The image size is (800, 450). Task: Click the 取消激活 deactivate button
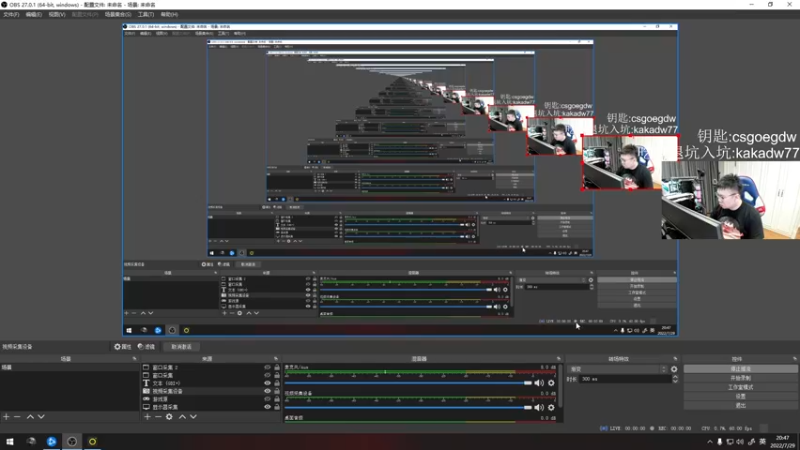coord(181,346)
